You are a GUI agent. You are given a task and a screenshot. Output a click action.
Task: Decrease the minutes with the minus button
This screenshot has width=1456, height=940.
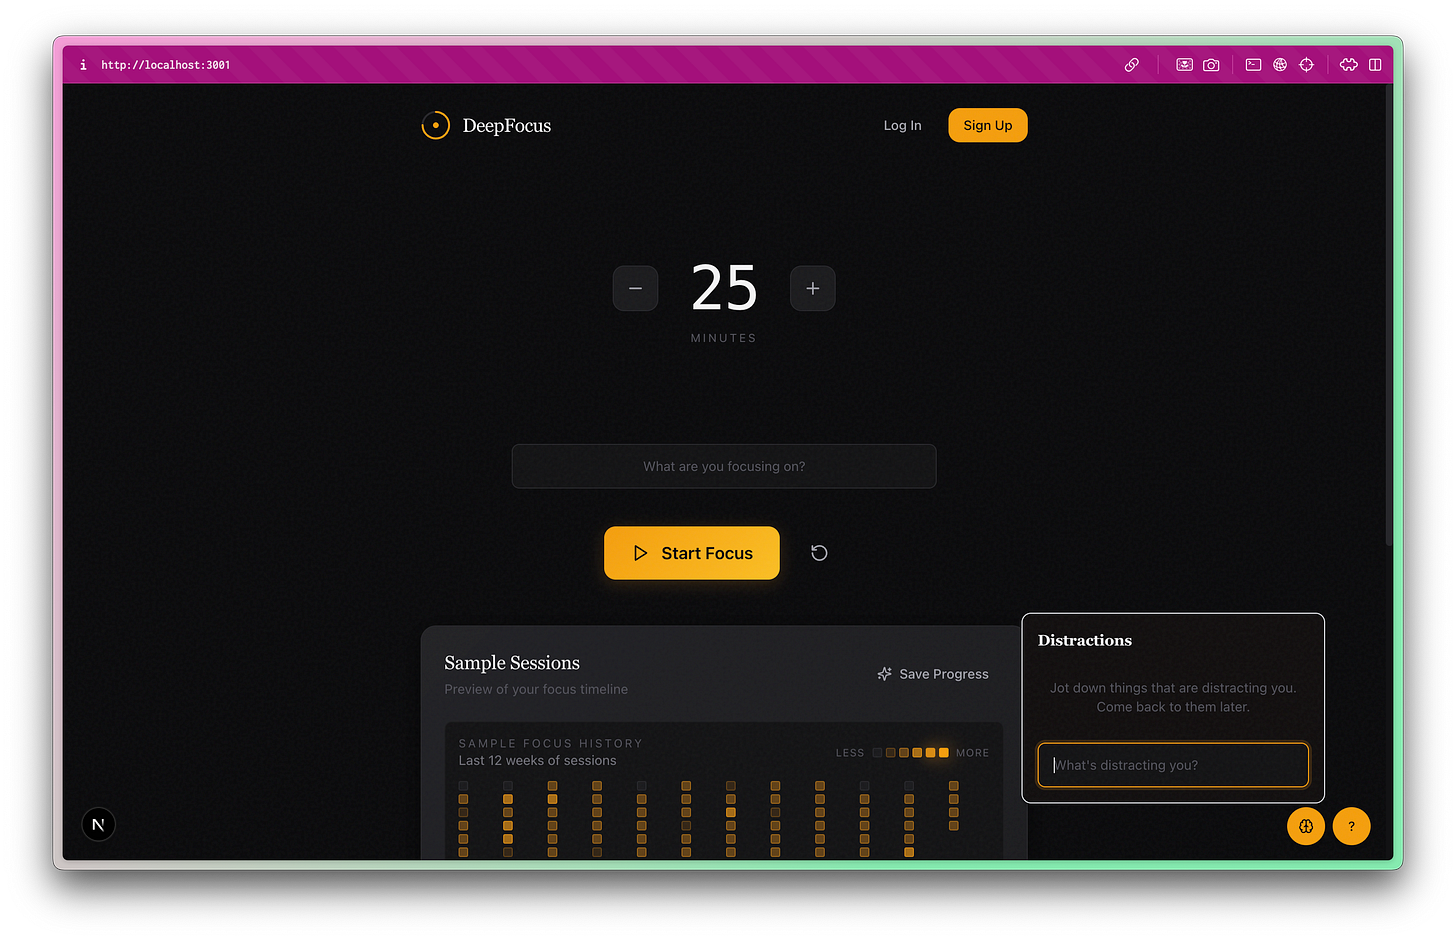point(635,288)
